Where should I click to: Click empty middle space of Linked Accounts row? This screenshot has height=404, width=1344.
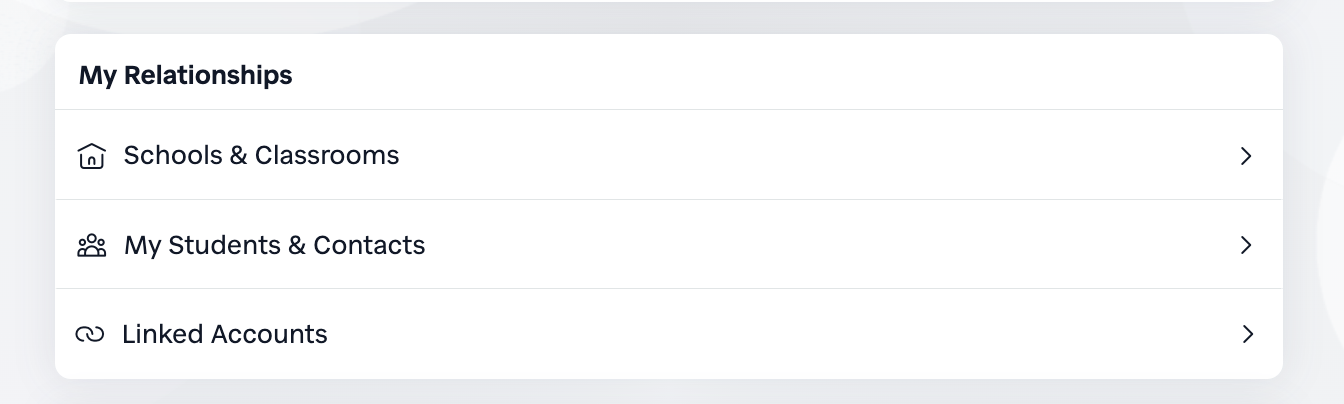pos(800,334)
